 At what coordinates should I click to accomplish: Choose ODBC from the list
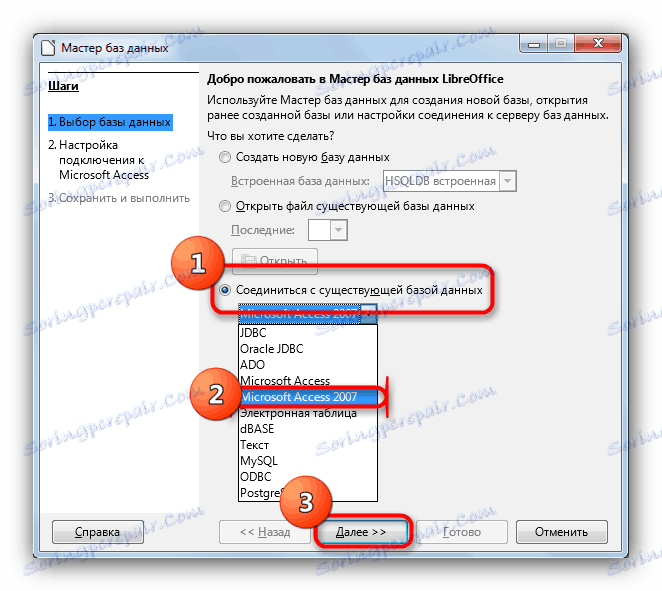click(308, 477)
